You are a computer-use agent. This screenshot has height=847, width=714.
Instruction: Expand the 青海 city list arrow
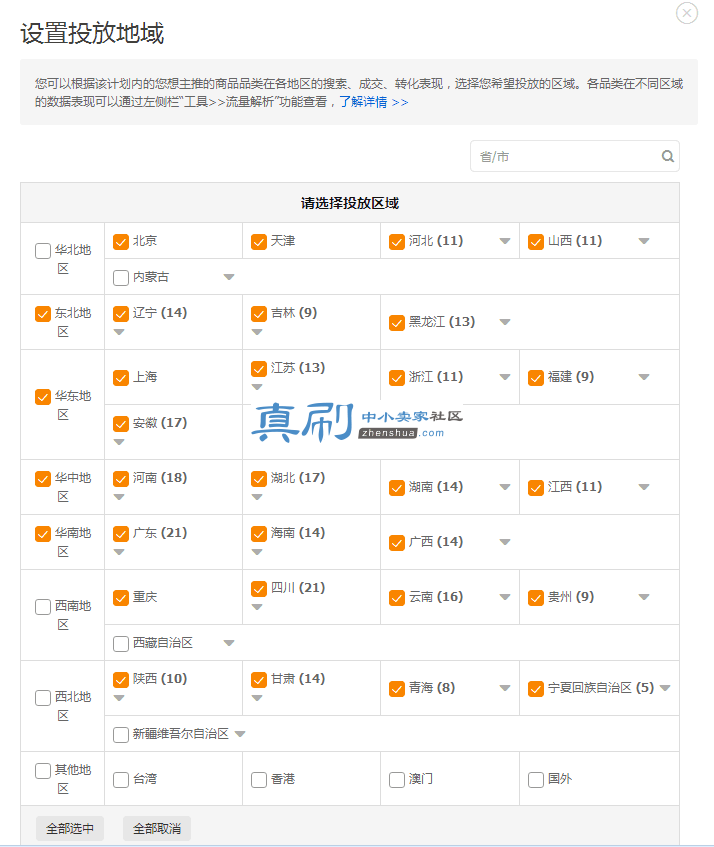pyautogui.click(x=505, y=688)
